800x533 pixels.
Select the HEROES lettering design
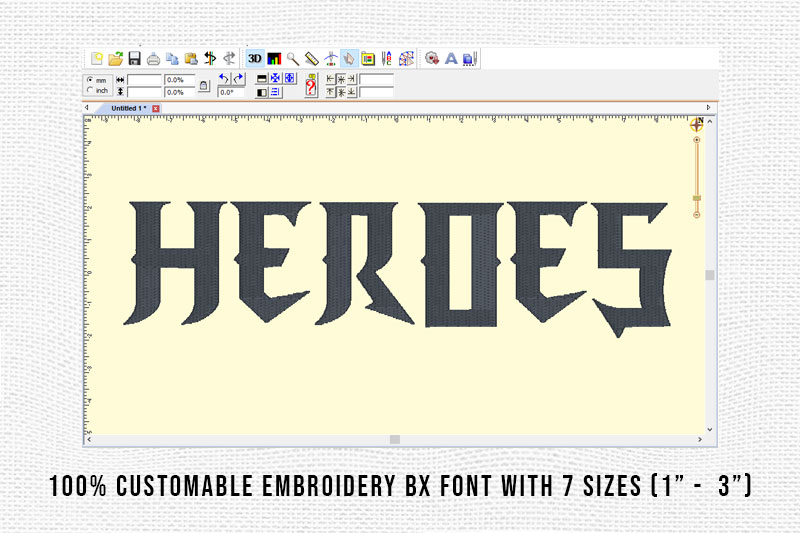click(397, 268)
